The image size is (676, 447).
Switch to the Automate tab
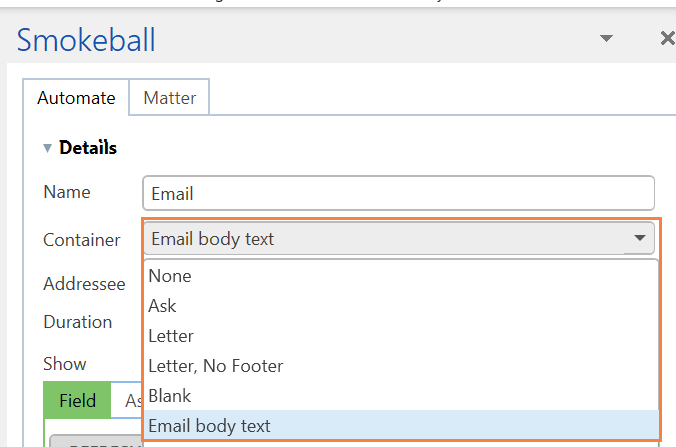click(76, 98)
